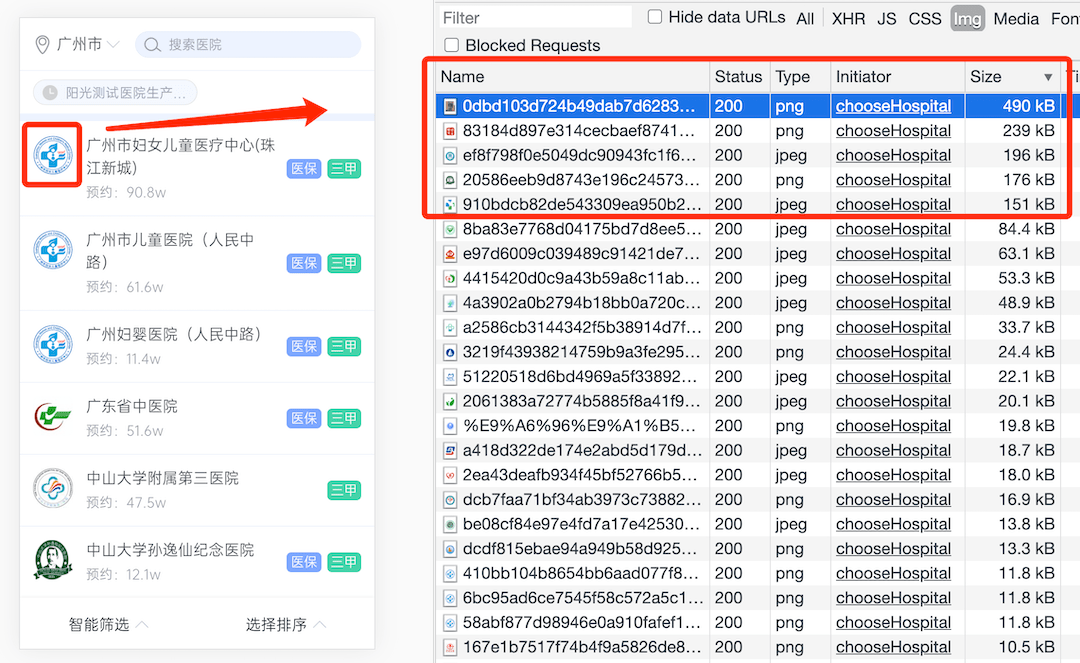Click the location pin icon beside 广州市
The height and width of the screenshot is (663, 1080).
click(x=42, y=45)
